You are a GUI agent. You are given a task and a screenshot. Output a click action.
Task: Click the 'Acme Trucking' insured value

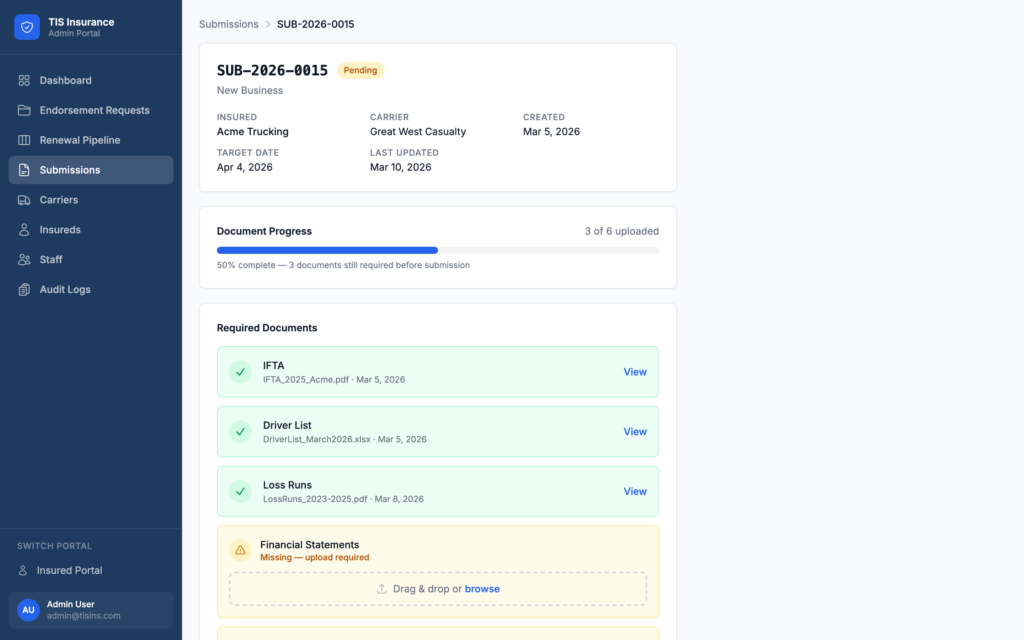tap(253, 131)
